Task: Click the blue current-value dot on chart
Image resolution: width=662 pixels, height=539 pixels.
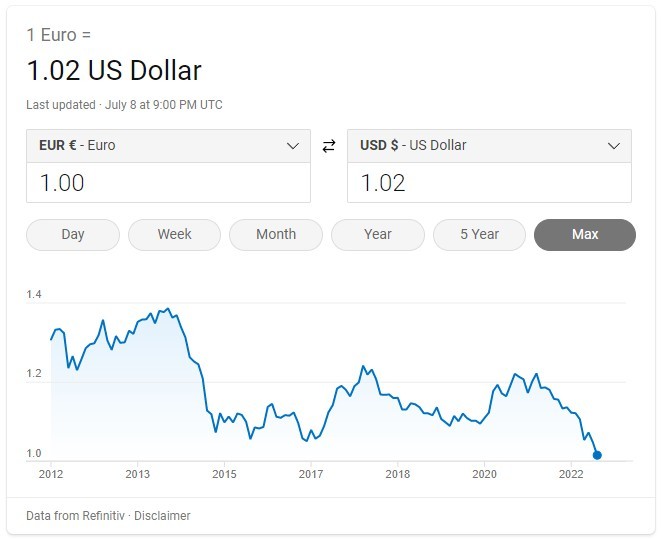Action: (597, 455)
